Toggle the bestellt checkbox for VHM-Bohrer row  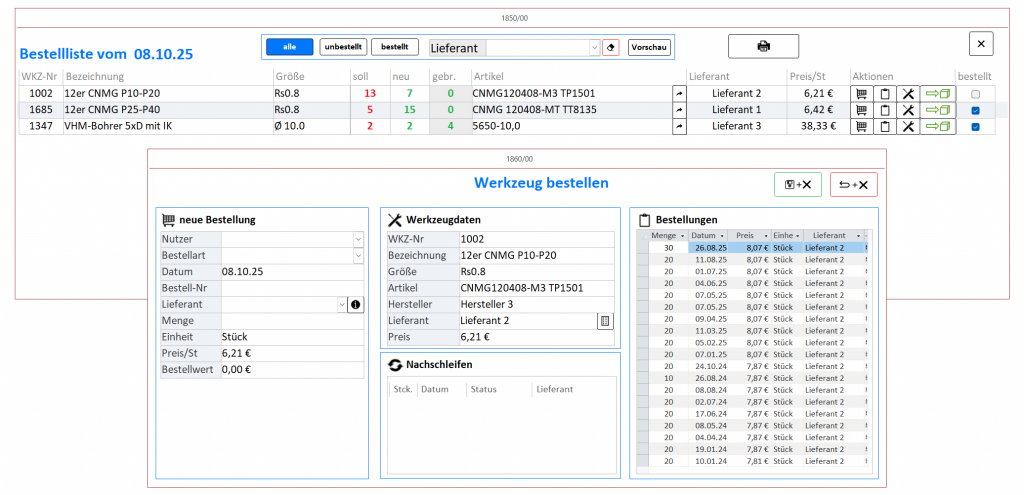pyautogui.click(x=975, y=127)
